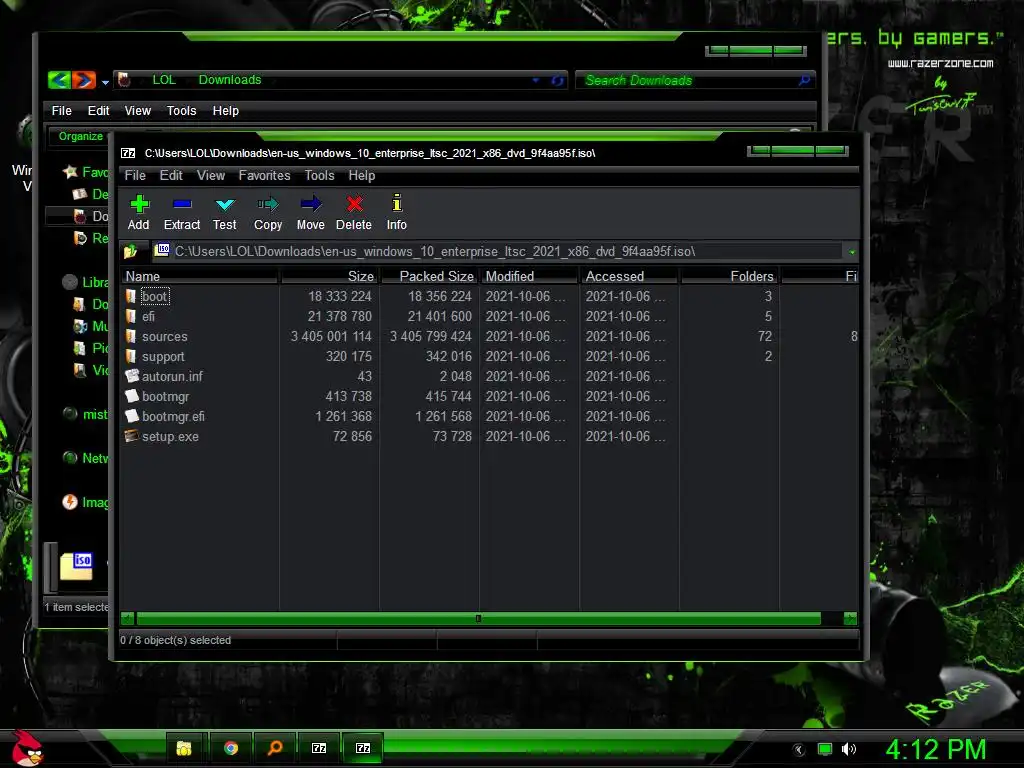Screen dimensions: 1024x768
Task: Click the LOL breadcrumb in Explorer
Action: click(164, 80)
